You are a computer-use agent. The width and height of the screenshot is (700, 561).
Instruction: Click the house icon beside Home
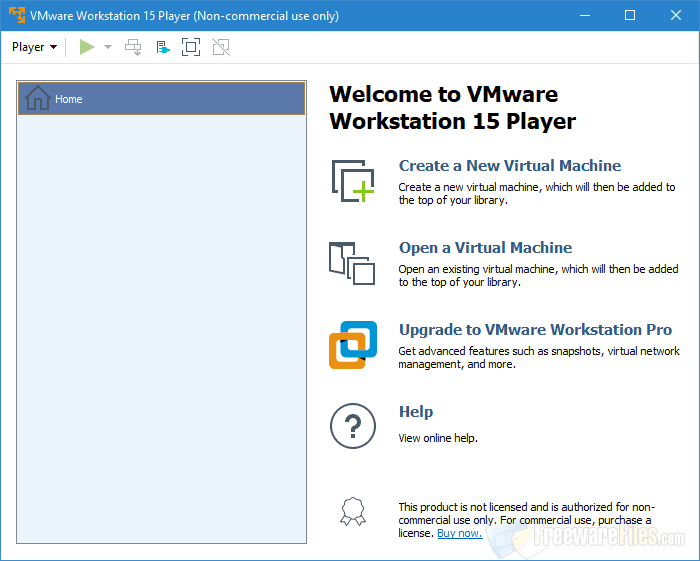(x=38, y=98)
